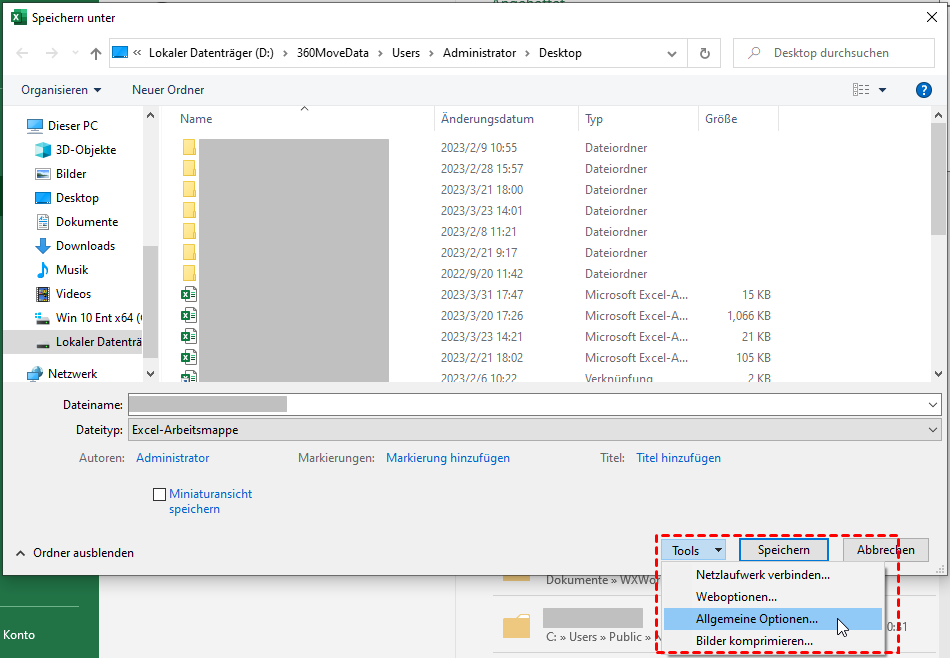The height and width of the screenshot is (658, 950).
Task: Open the Videos library in sidebar
Action: coord(73,294)
